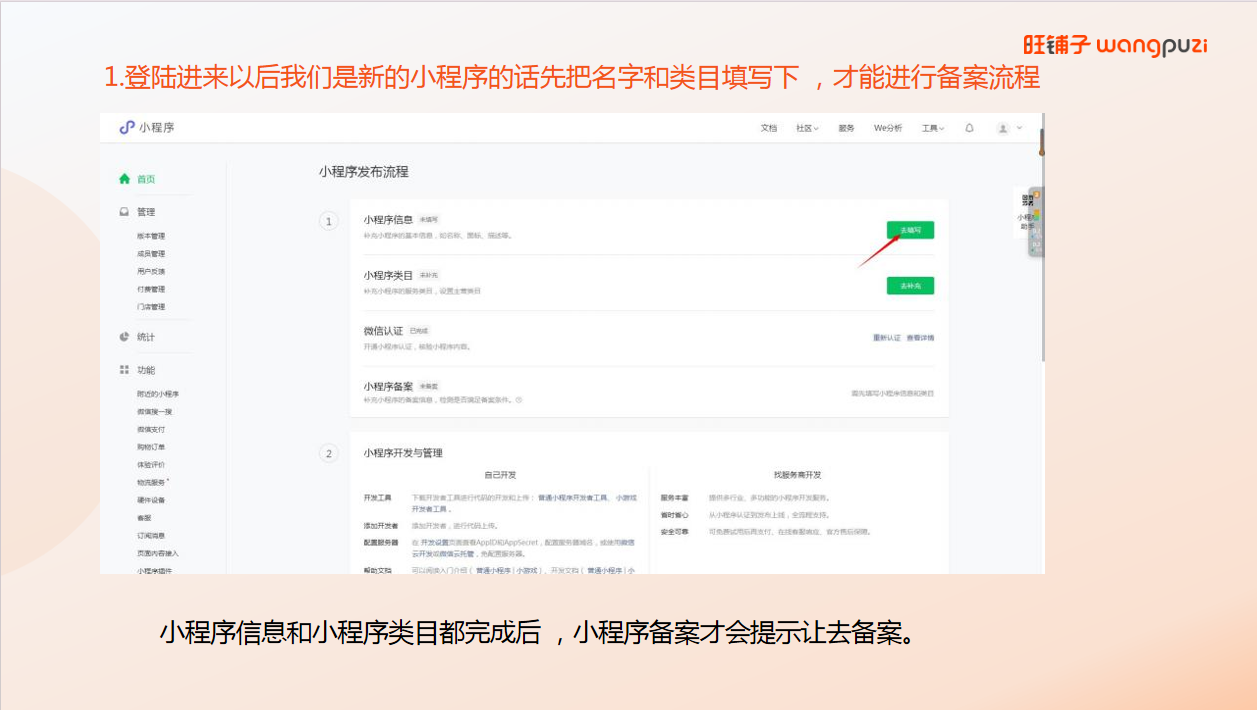Click the 已完成 status tag
This screenshot has width=1257, height=710.
(418, 331)
